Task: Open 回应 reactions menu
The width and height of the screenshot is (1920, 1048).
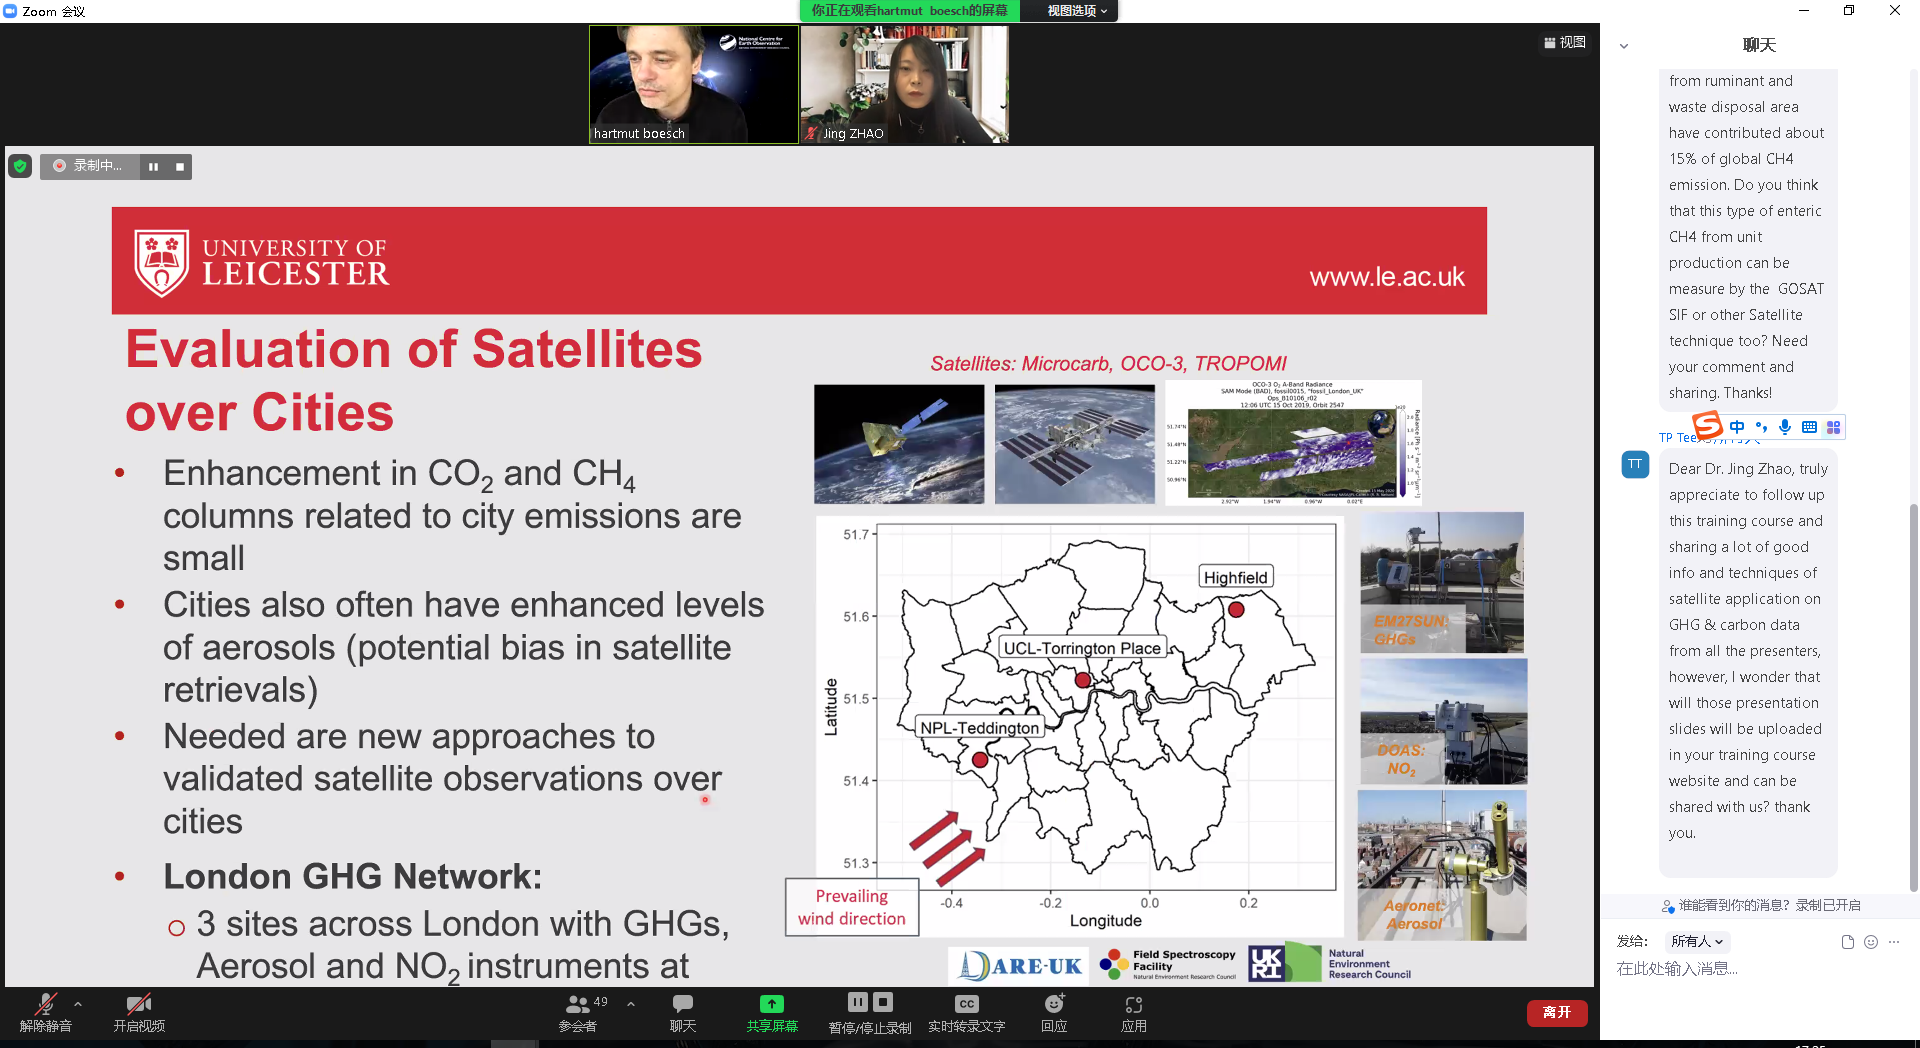Action: point(1054,1012)
